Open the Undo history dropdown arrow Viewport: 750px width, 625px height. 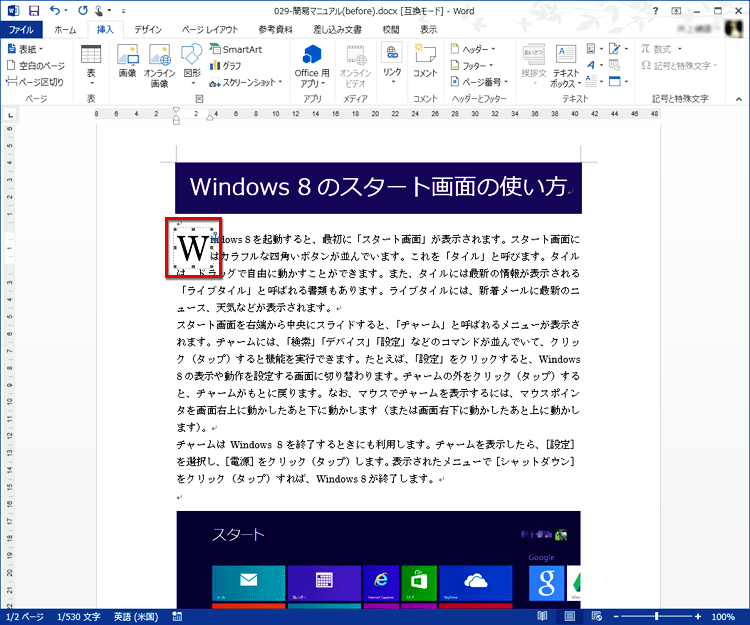click(66, 11)
